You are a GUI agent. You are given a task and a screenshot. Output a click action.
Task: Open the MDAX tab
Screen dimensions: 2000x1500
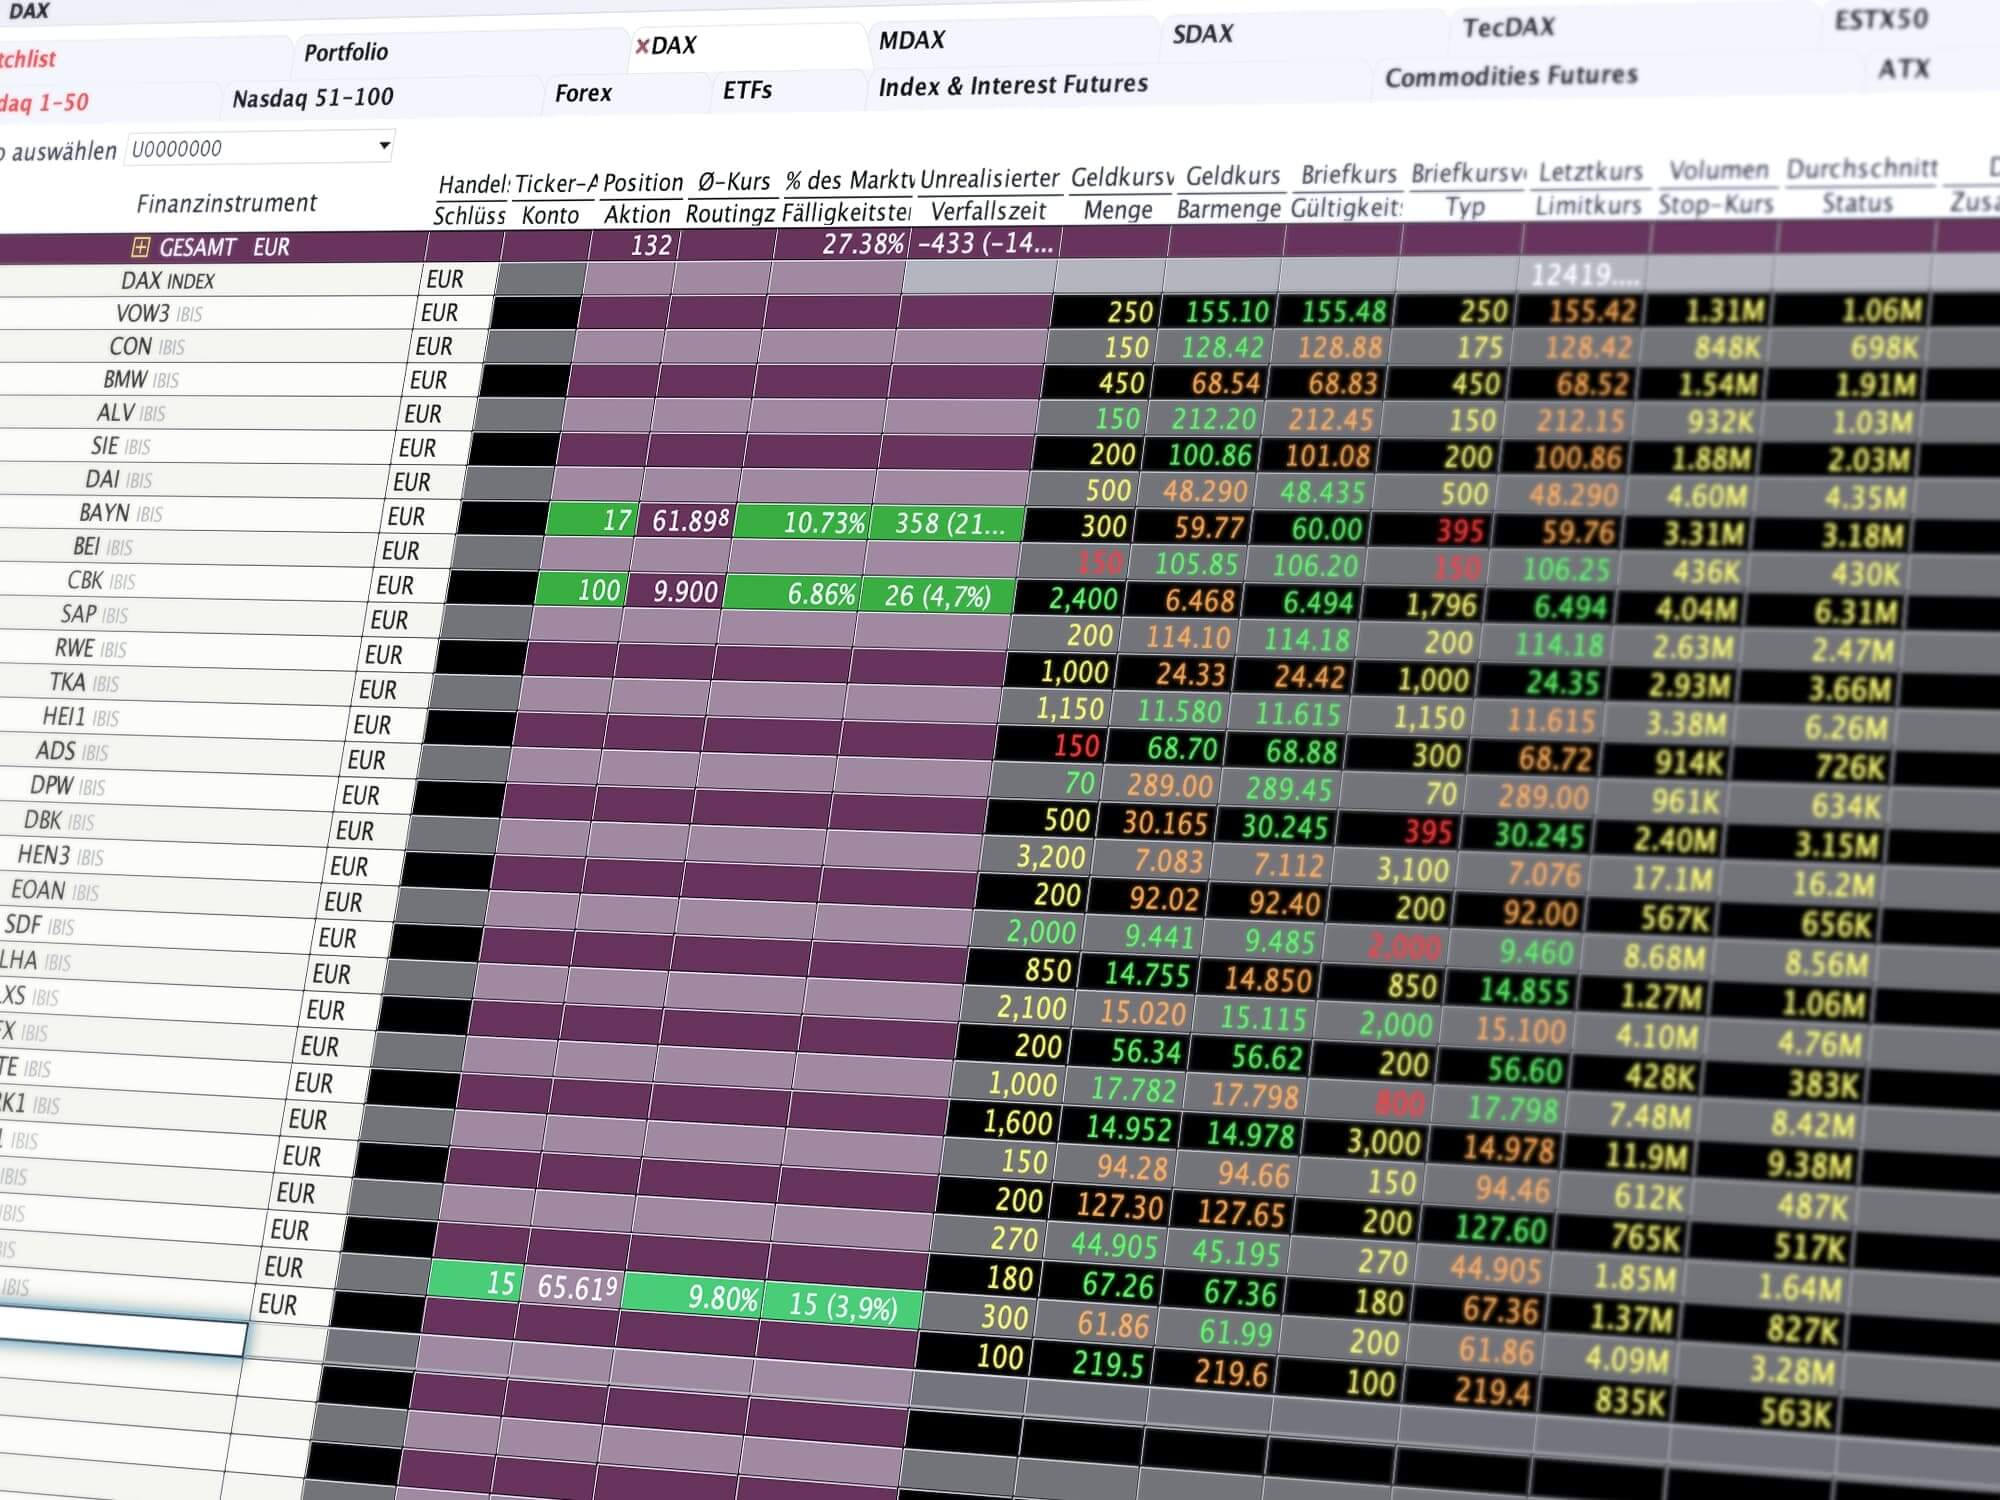coord(911,40)
